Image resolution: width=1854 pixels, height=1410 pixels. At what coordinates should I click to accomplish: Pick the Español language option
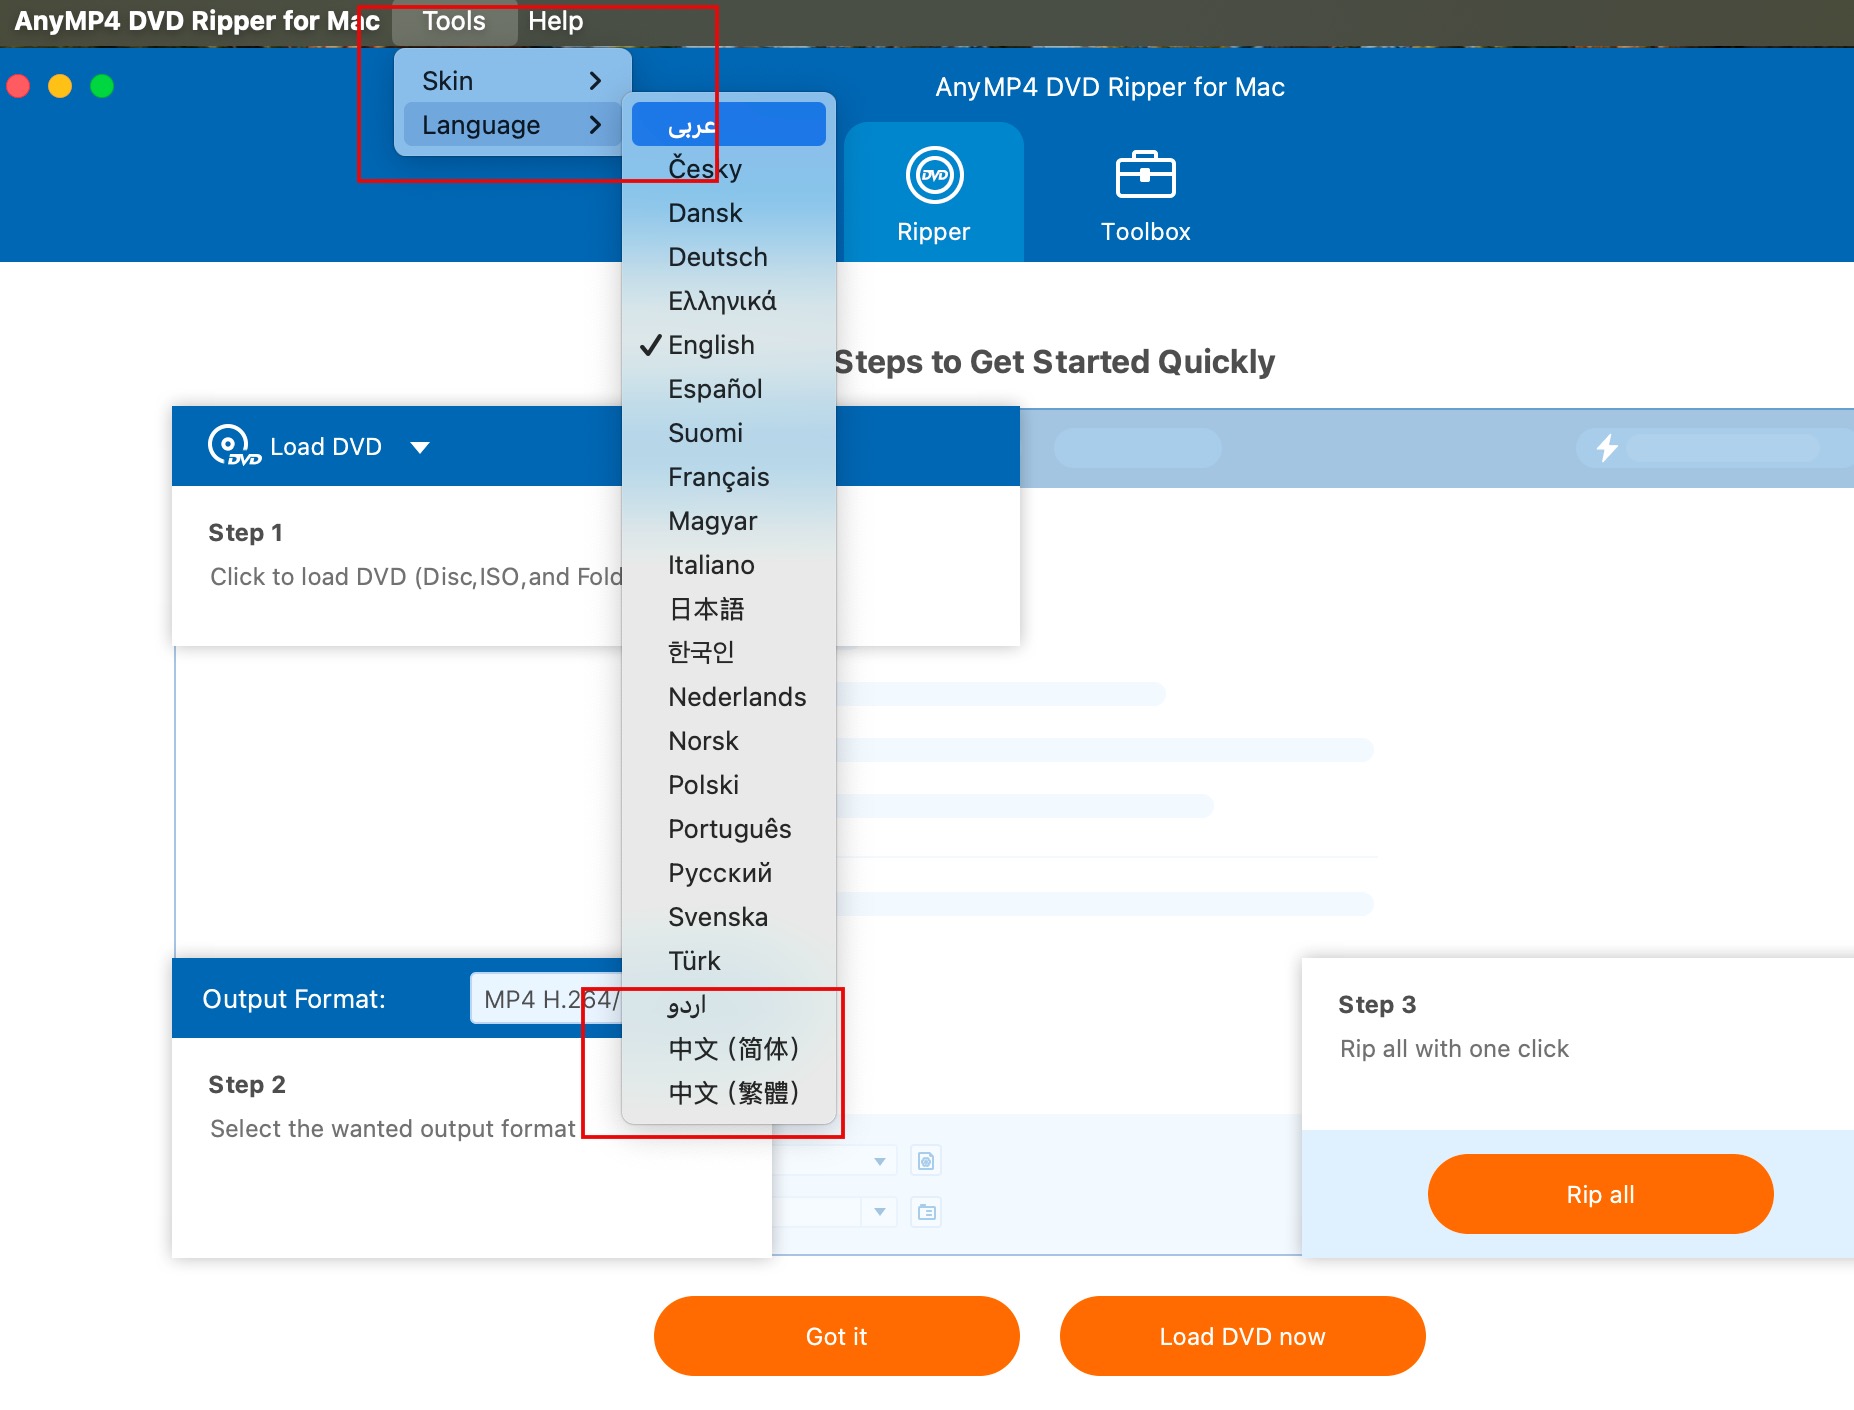click(x=715, y=389)
